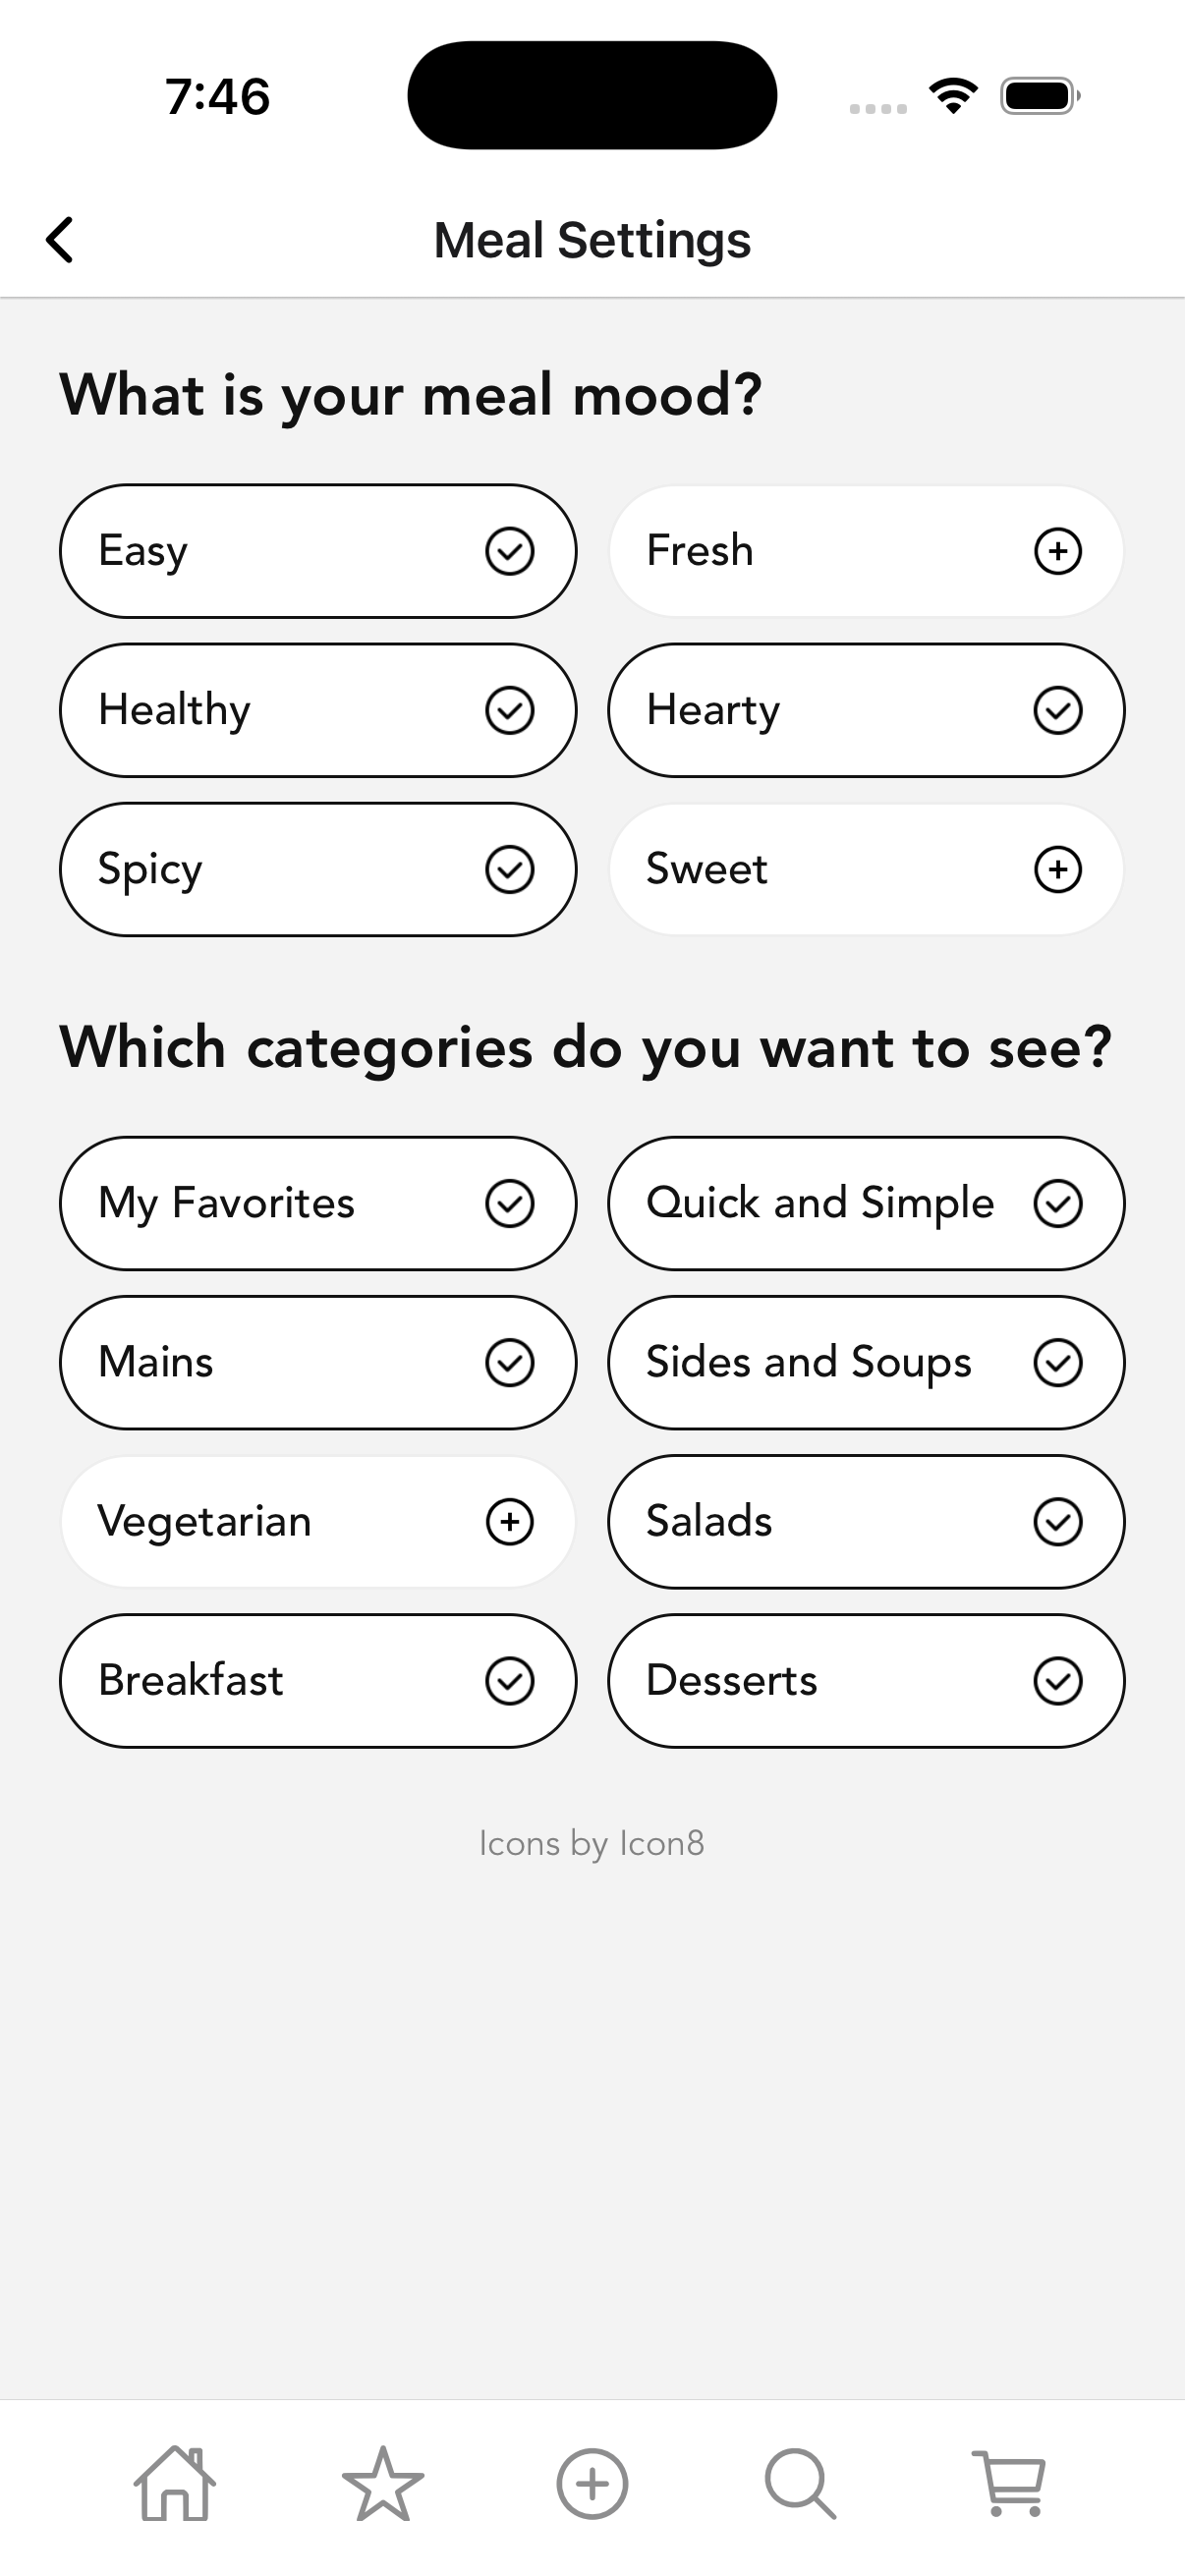Open the Home tab icon

click(x=175, y=2484)
